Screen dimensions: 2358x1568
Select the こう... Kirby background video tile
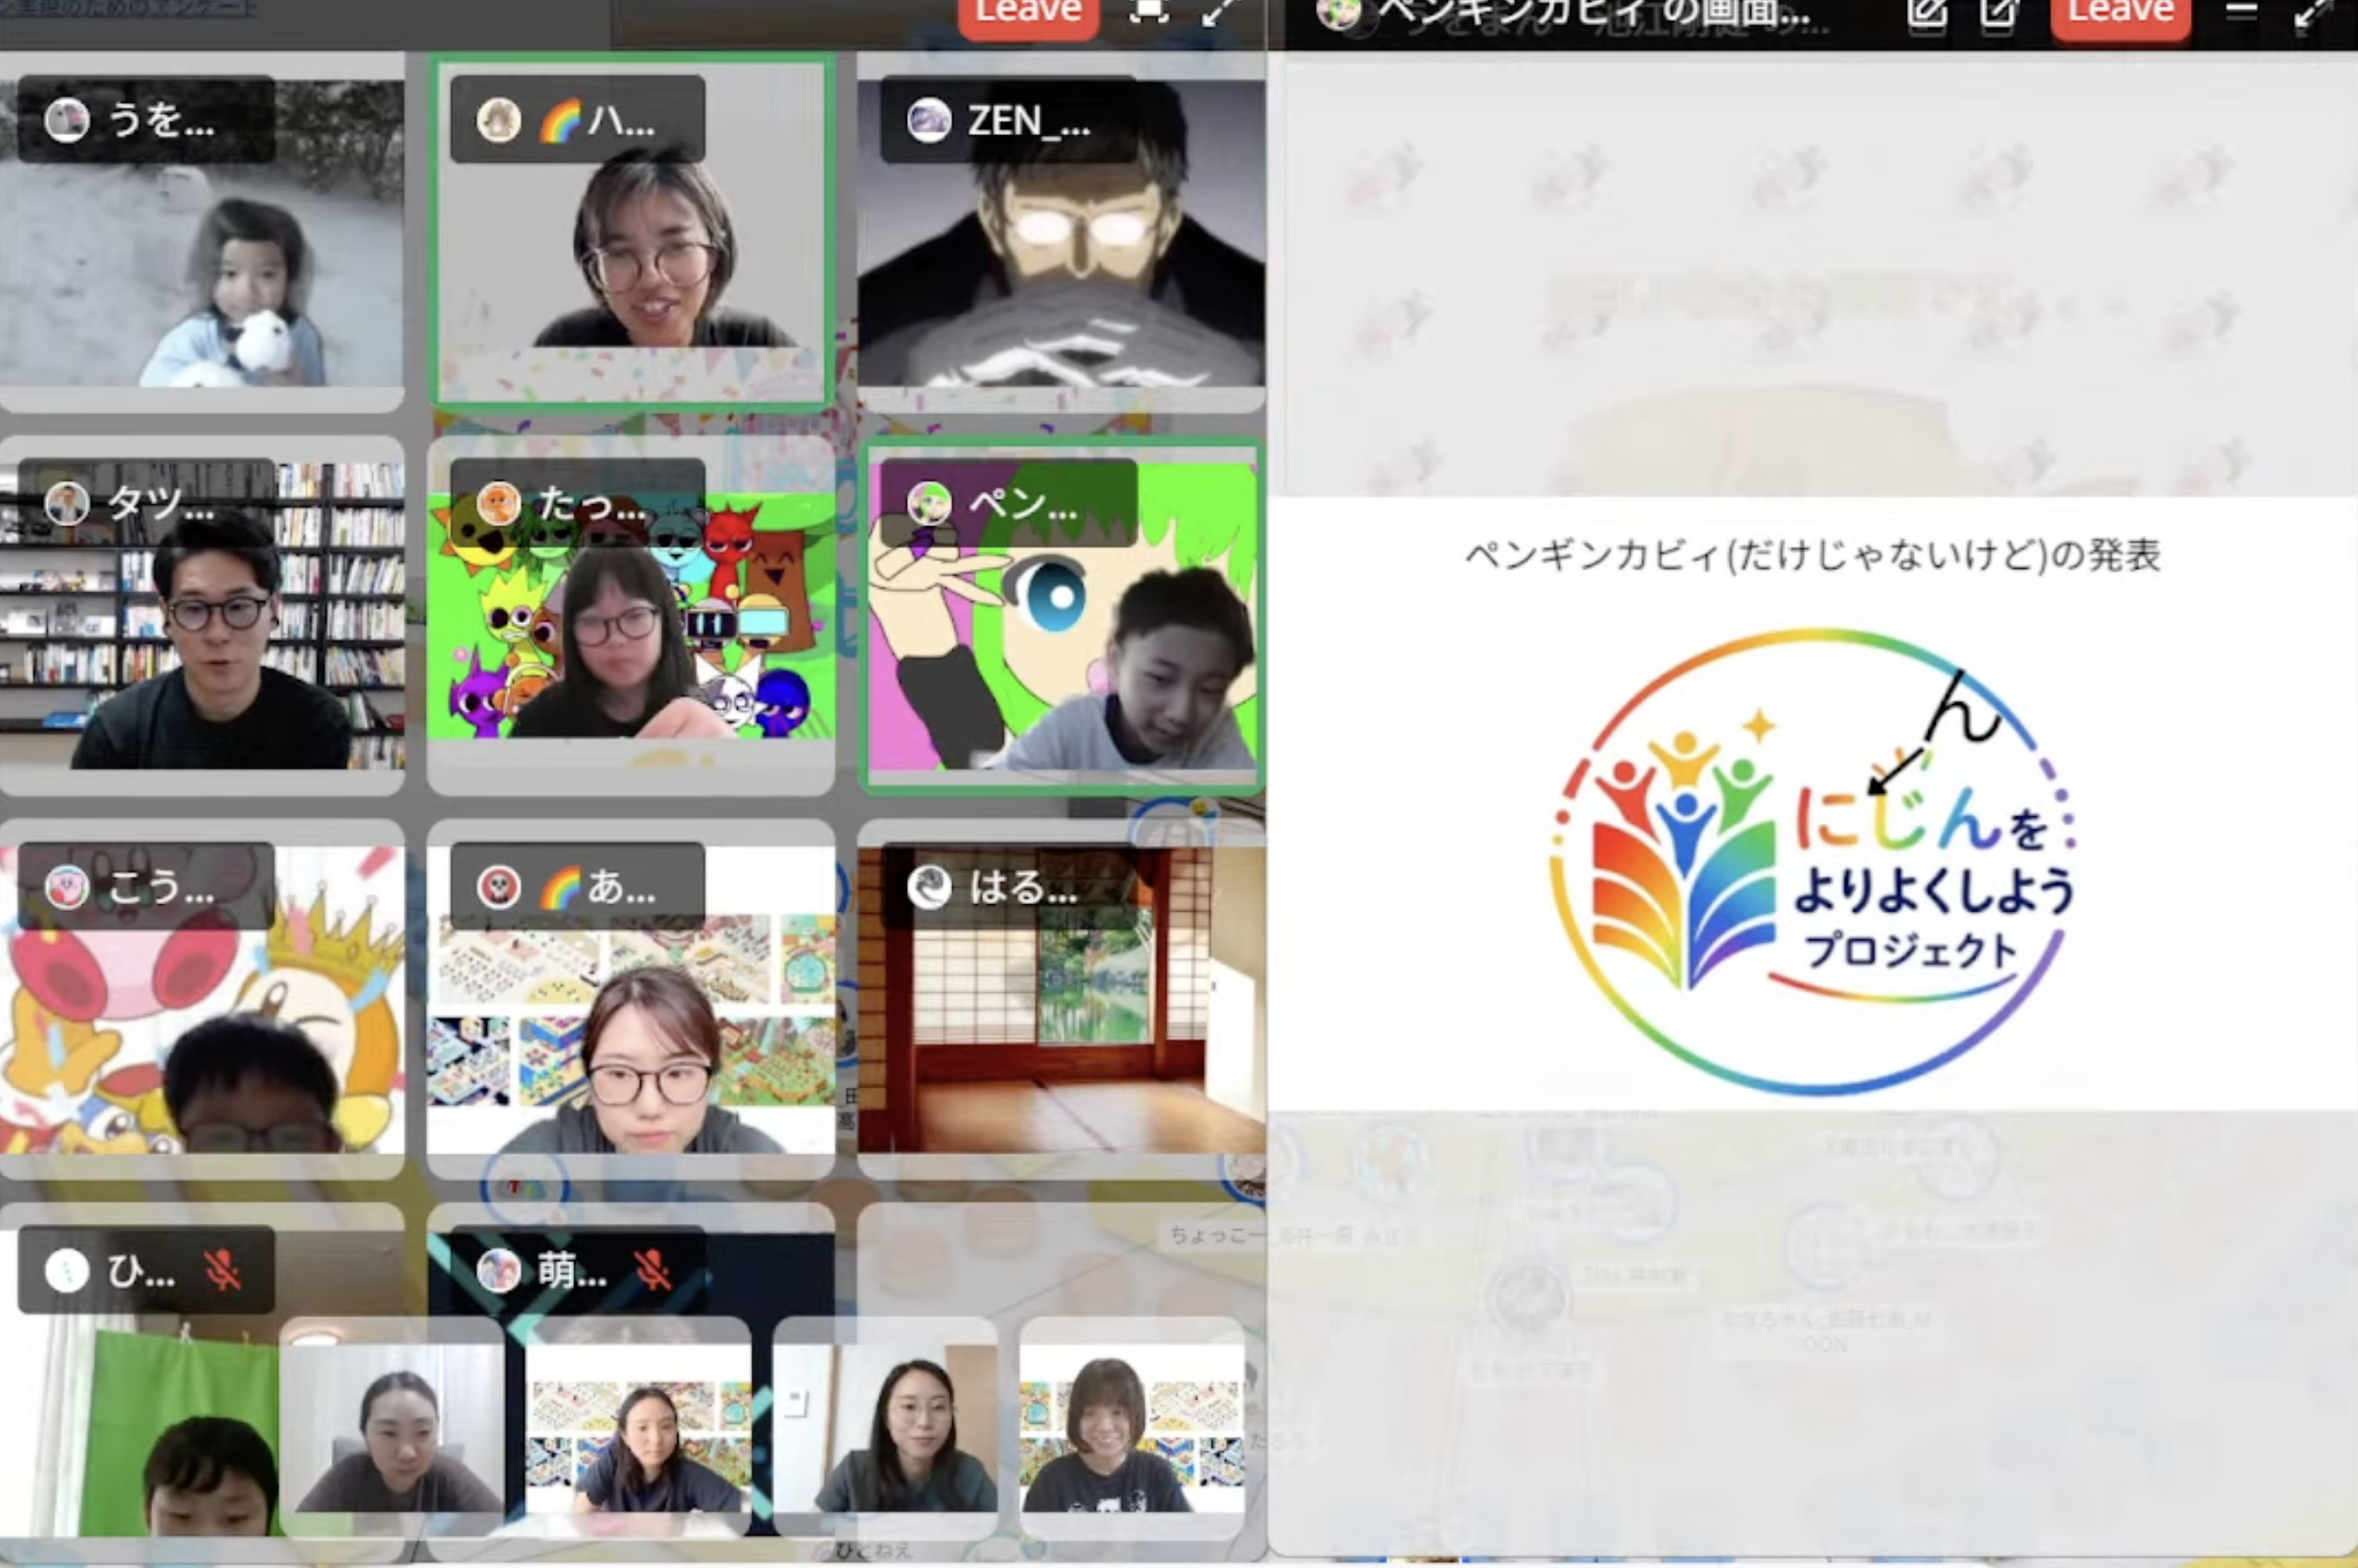[x=201, y=1000]
